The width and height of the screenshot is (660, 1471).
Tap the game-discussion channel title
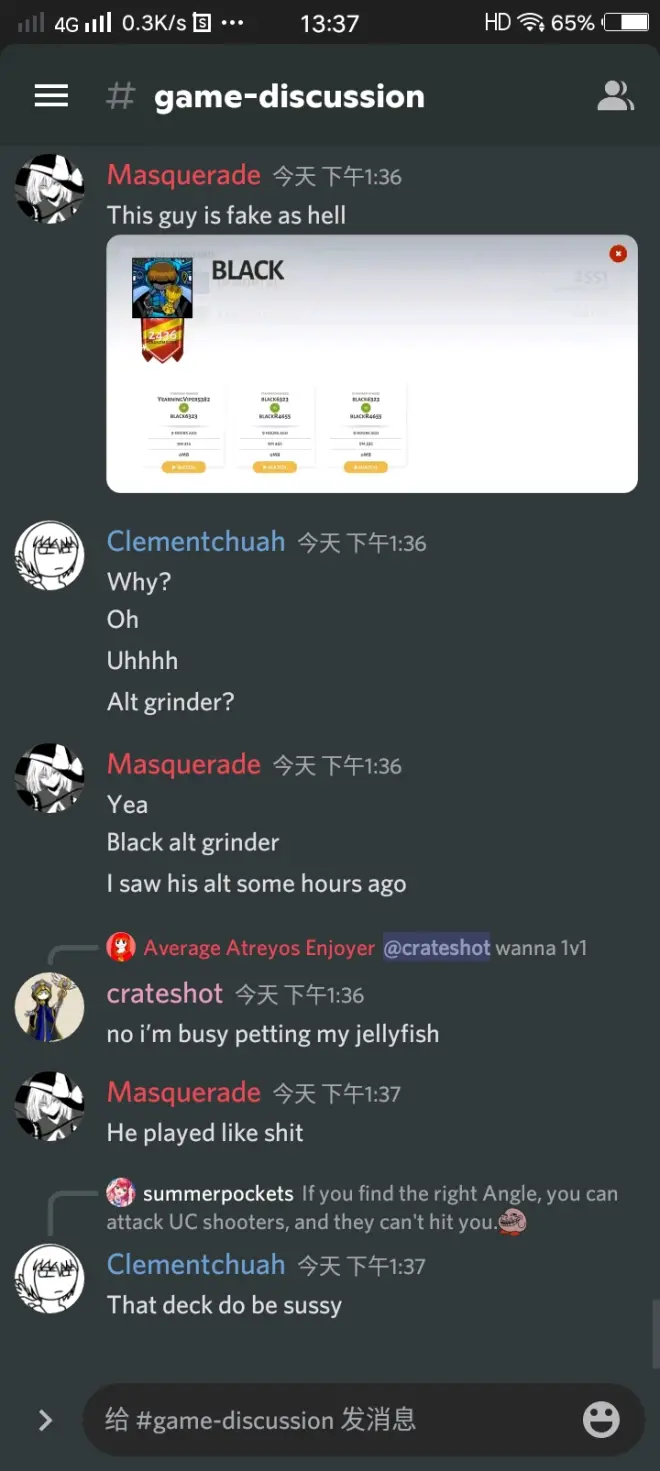(x=289, y=97)
